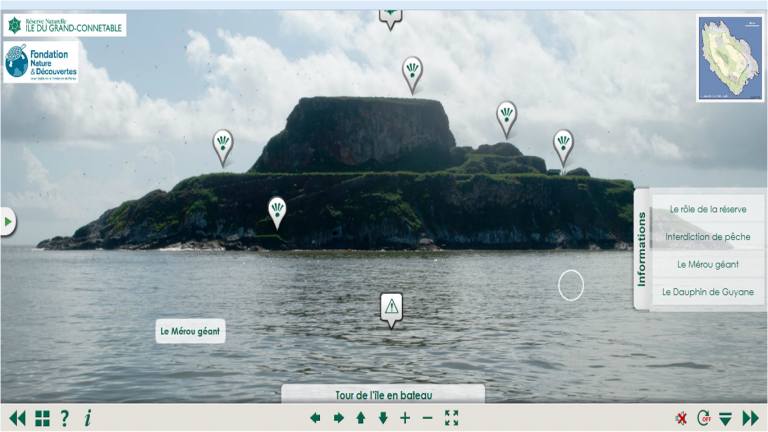Screen dimensions: 768x432
Task: Toggle sound mute icon
Action: 681,418
